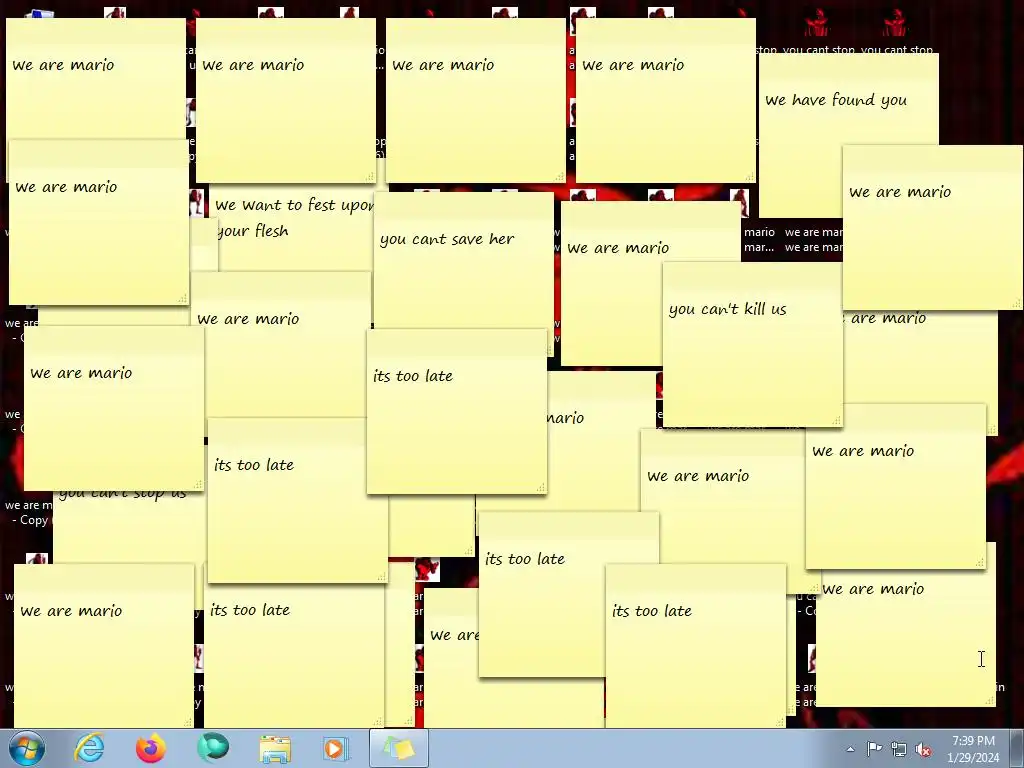
Task: Open Action Center flag icon in tray
Action: 874,749
